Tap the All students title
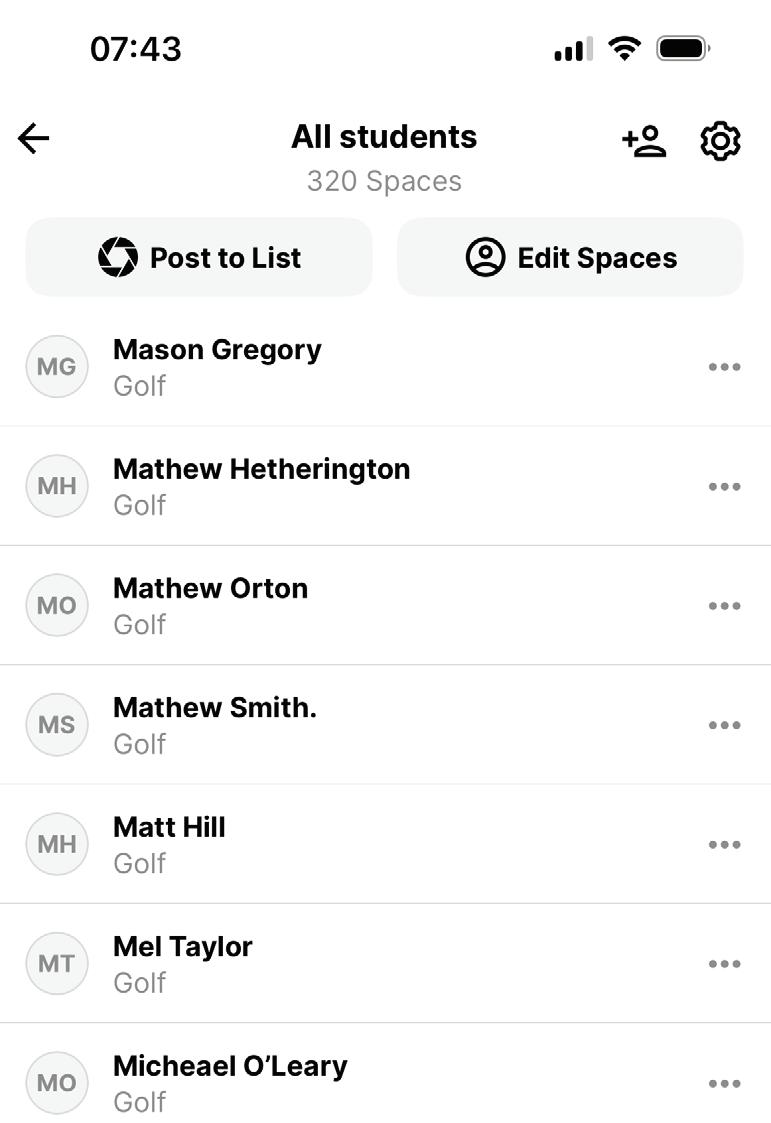This screenshot has width=771, height=1123. pyautogui.click(x=384, y=137)
